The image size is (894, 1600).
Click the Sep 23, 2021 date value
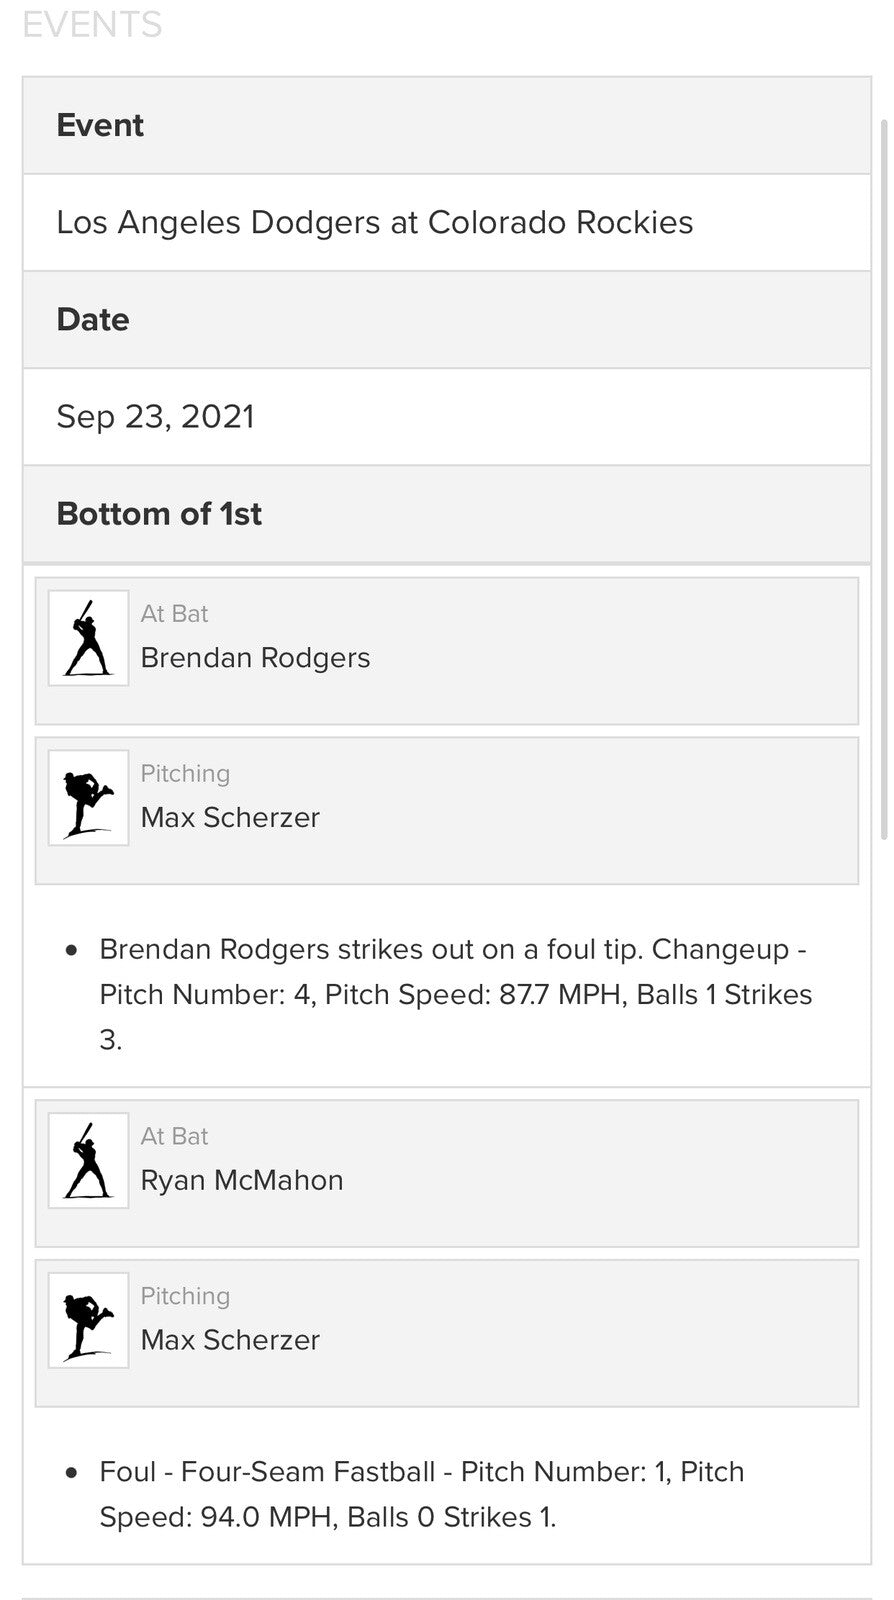[x=155, y=417]
